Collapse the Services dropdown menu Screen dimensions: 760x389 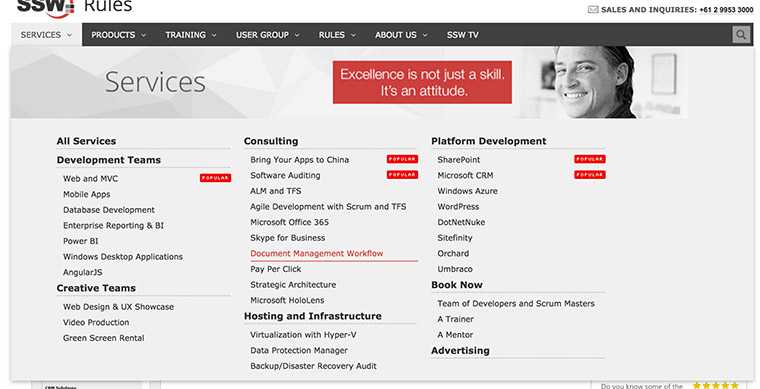pyautogui.click(x=47, y=35)
